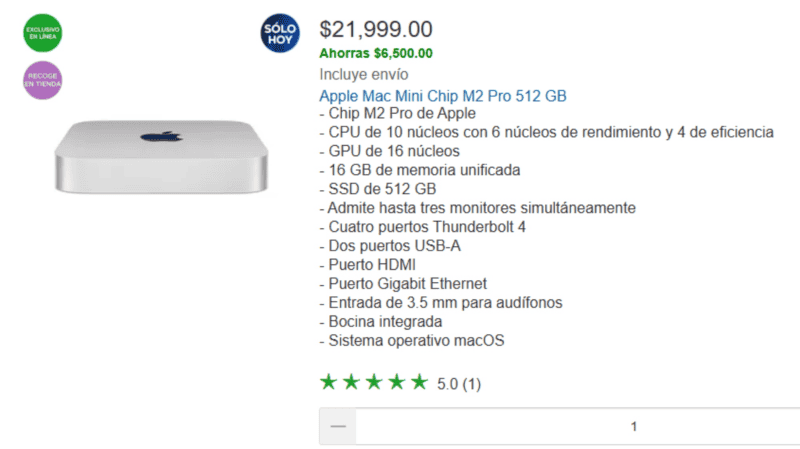Click the Sistema operativo macOS line

[412, 341]
